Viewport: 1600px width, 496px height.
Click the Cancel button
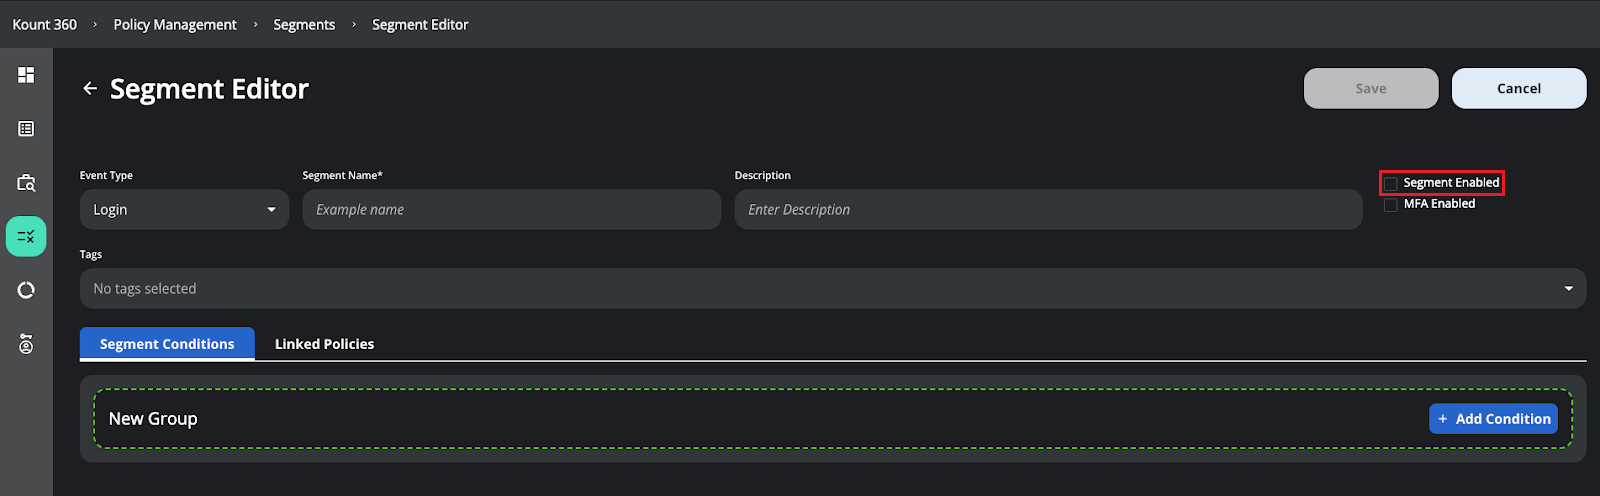tap(1519, 89)
